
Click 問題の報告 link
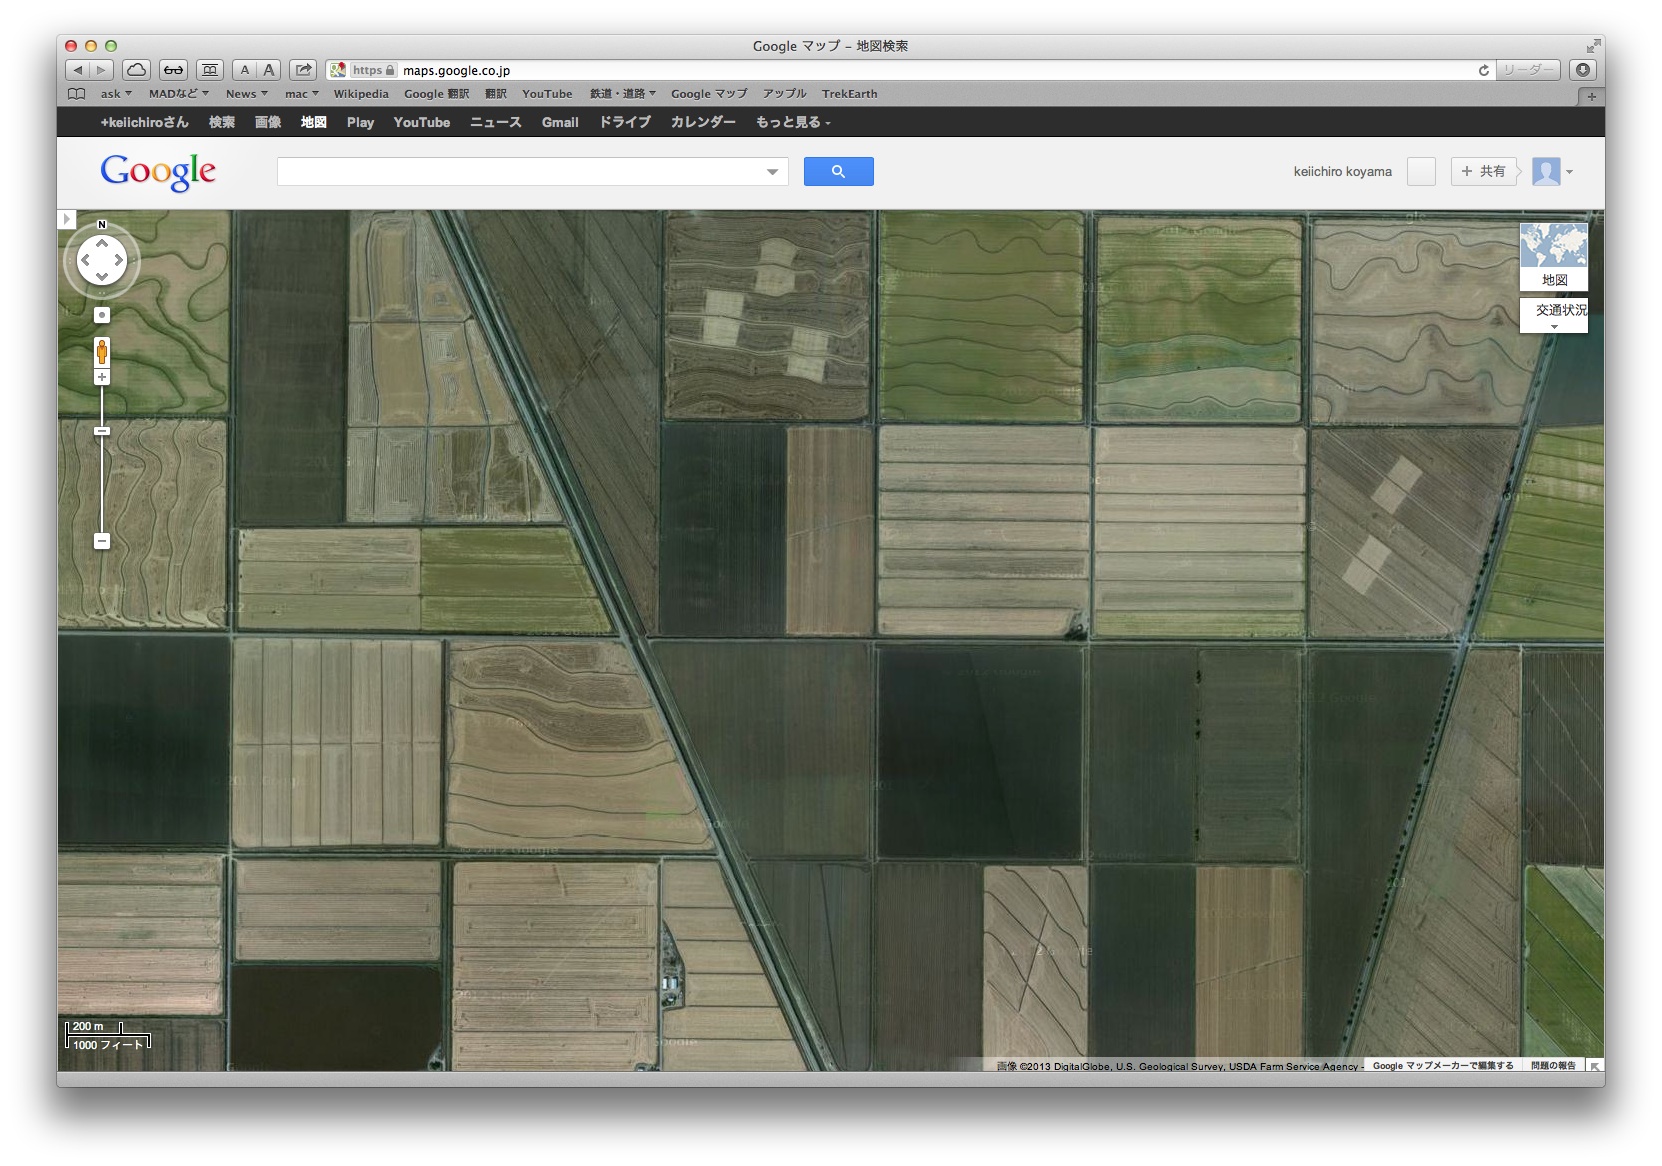coord(1553,1066)
